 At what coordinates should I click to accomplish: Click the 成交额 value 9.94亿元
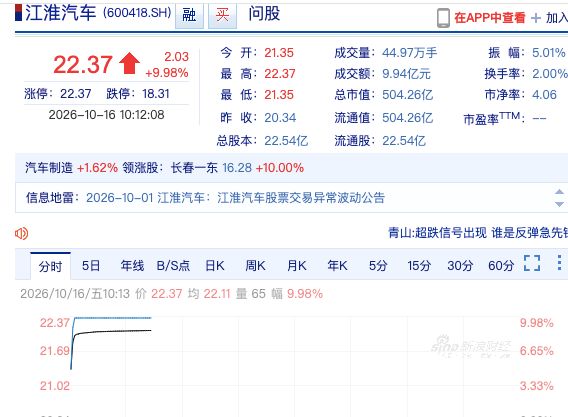click(406, 74)
